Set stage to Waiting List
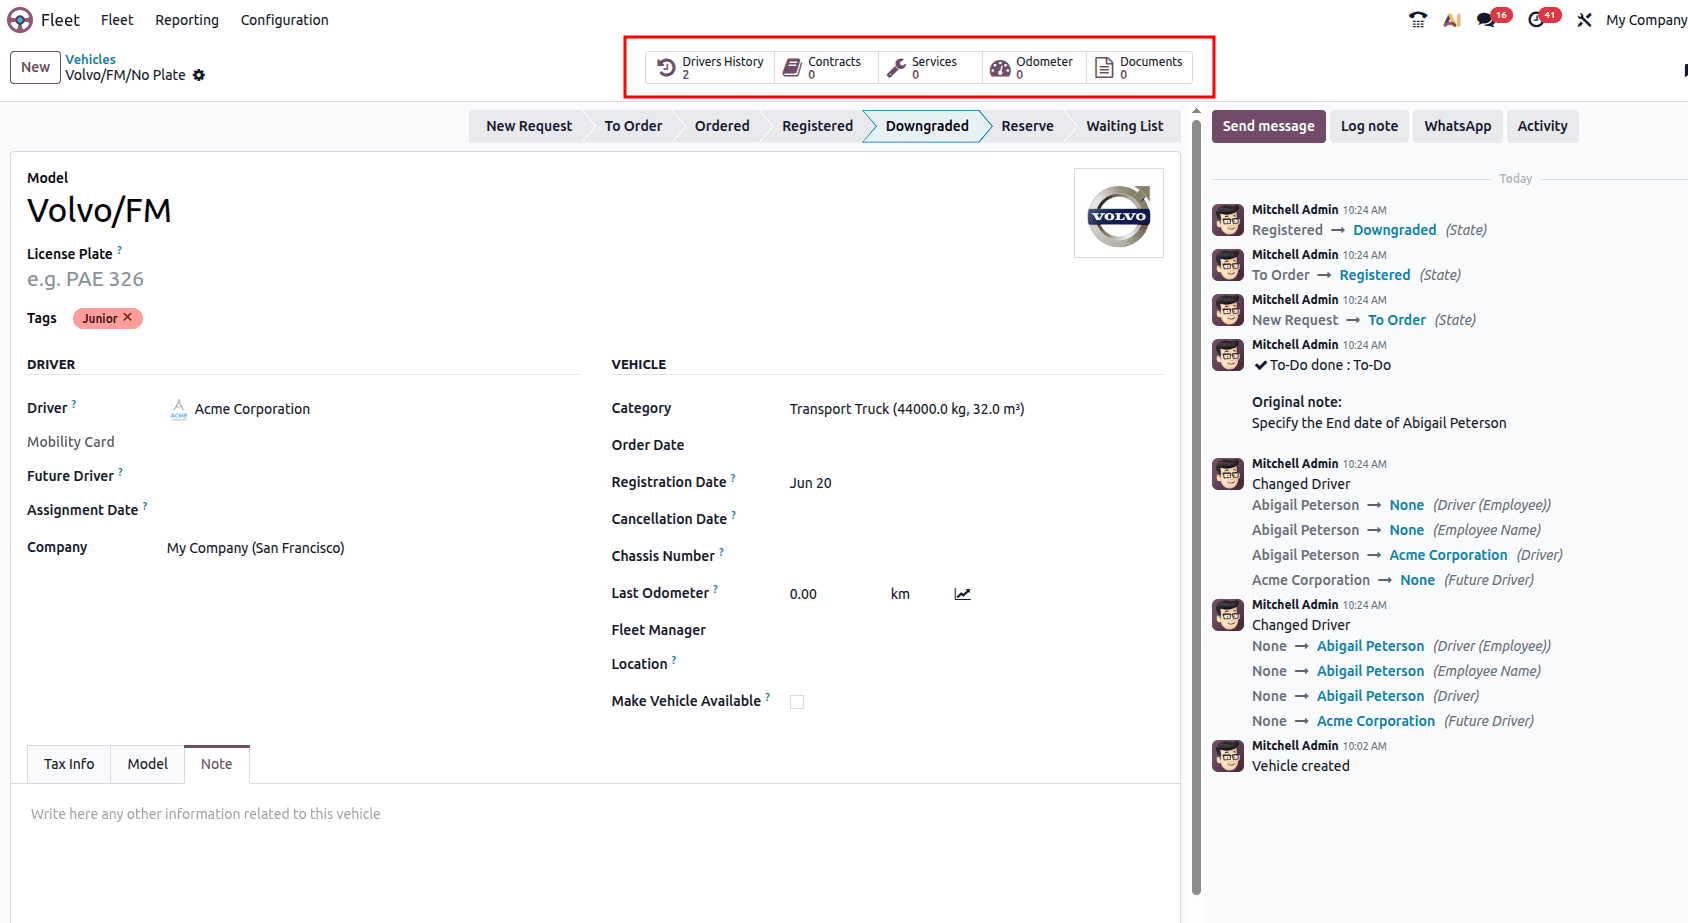Screen dimensions: 1688x923 (1125, 126)
